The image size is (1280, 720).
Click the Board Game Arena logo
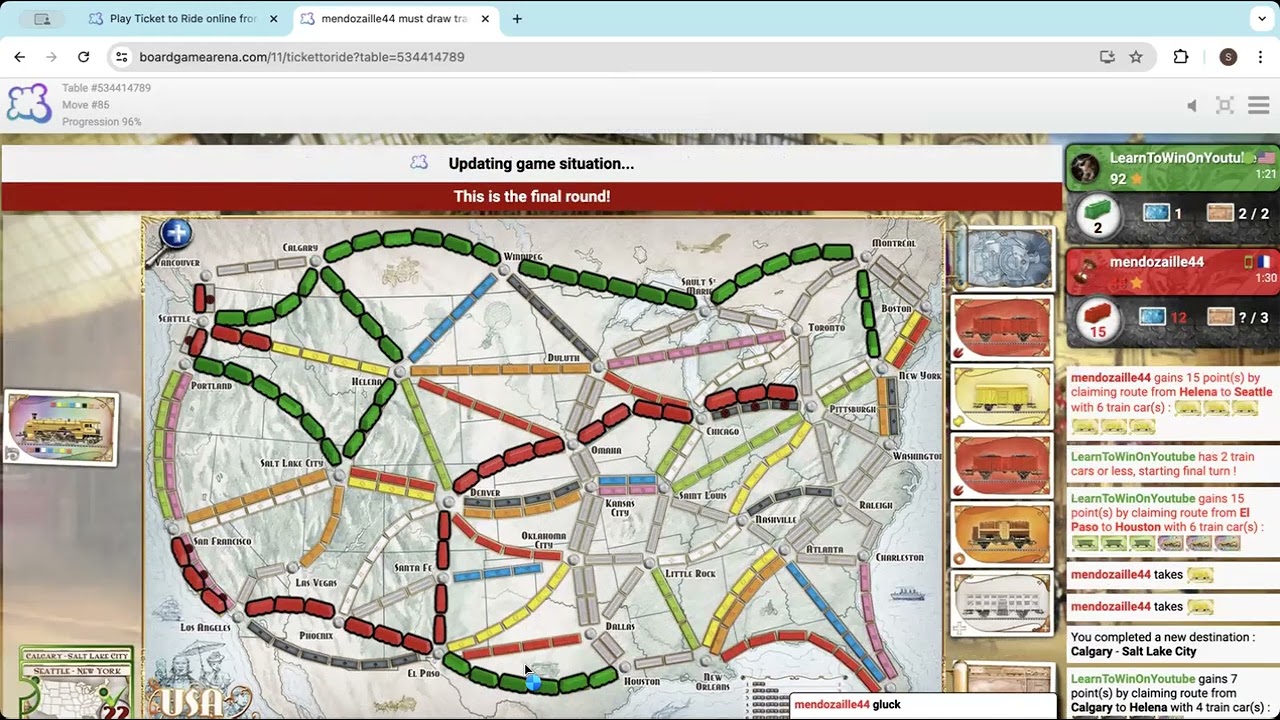[x=29, y=104]
